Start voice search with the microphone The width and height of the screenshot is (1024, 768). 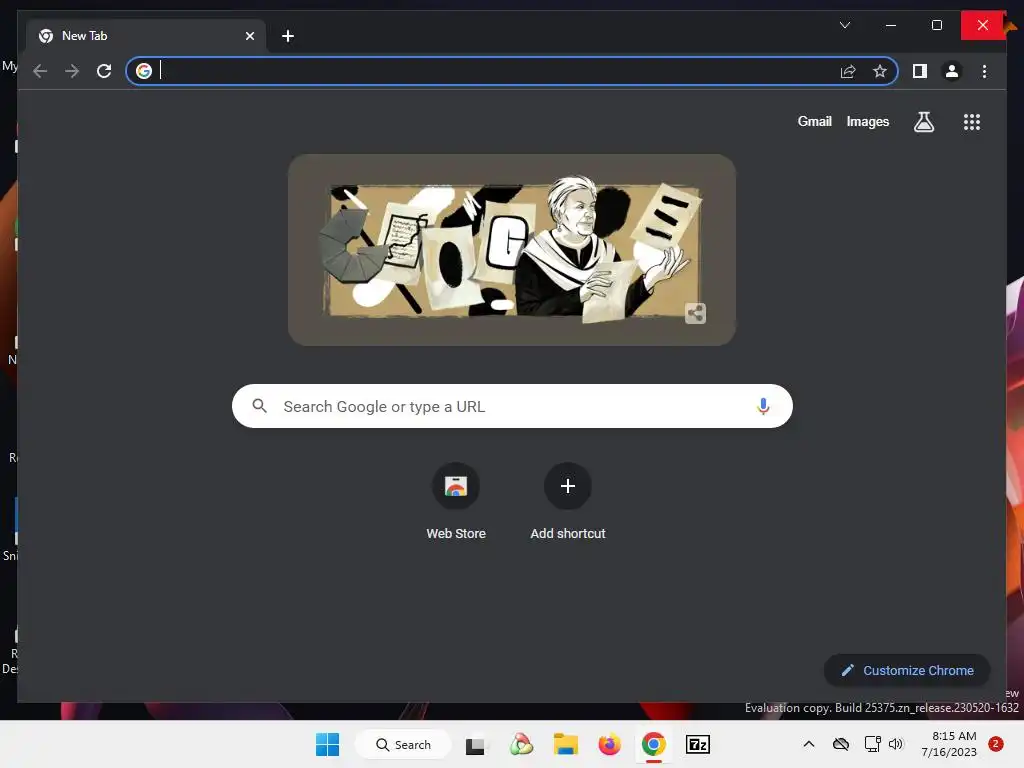762,406
